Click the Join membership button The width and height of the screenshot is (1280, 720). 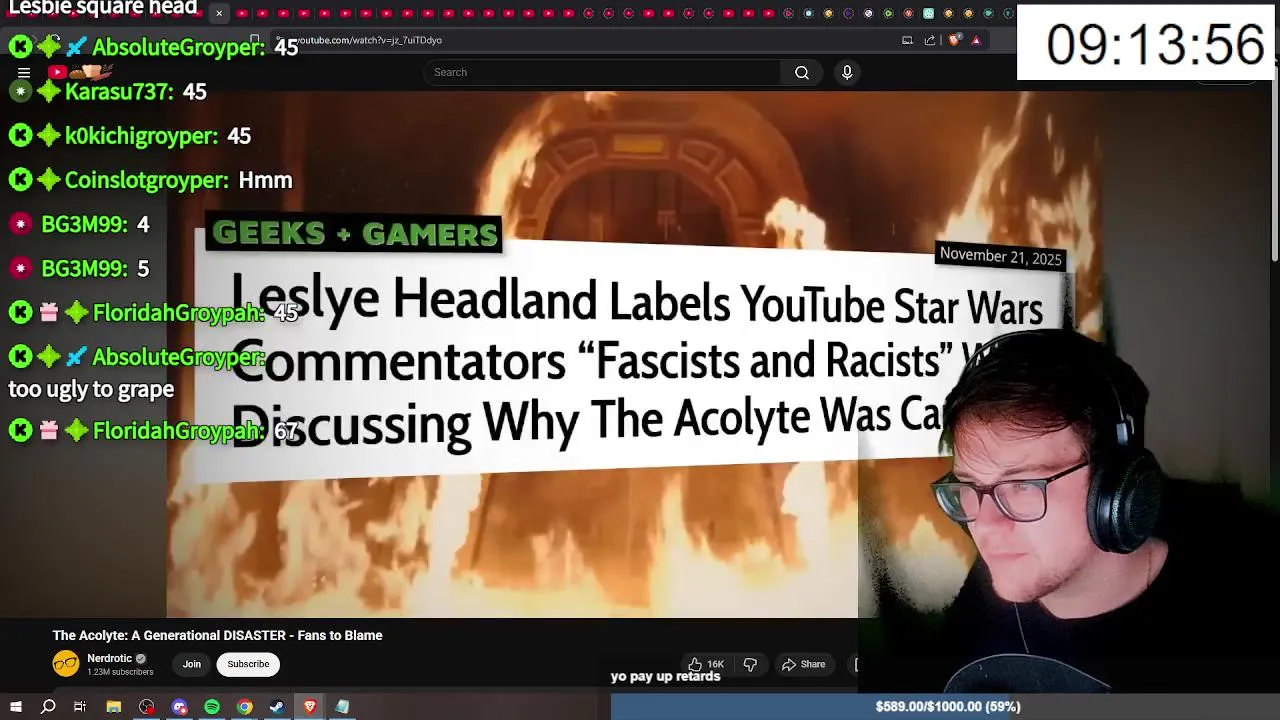tap(191, 664)
